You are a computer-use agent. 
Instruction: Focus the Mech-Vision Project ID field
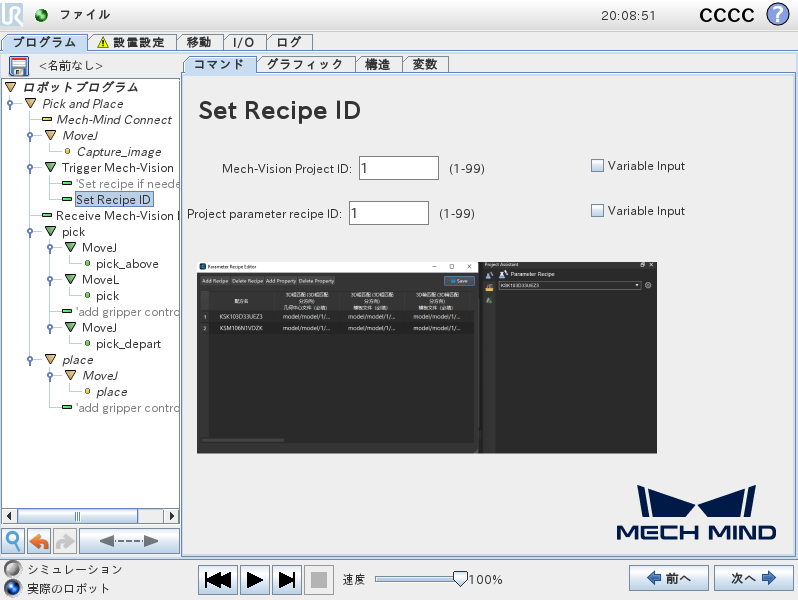(399, 168)
